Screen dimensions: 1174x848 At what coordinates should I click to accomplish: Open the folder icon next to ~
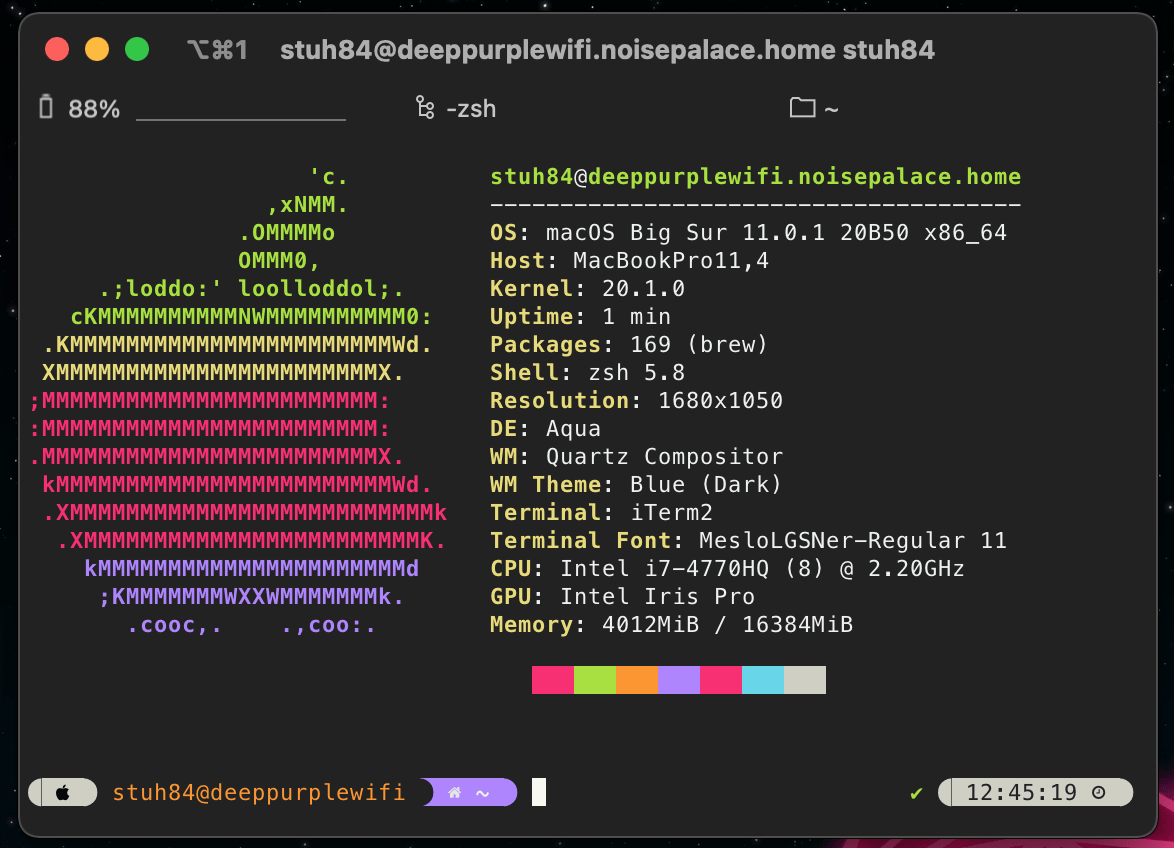click(x=801, y=107)
